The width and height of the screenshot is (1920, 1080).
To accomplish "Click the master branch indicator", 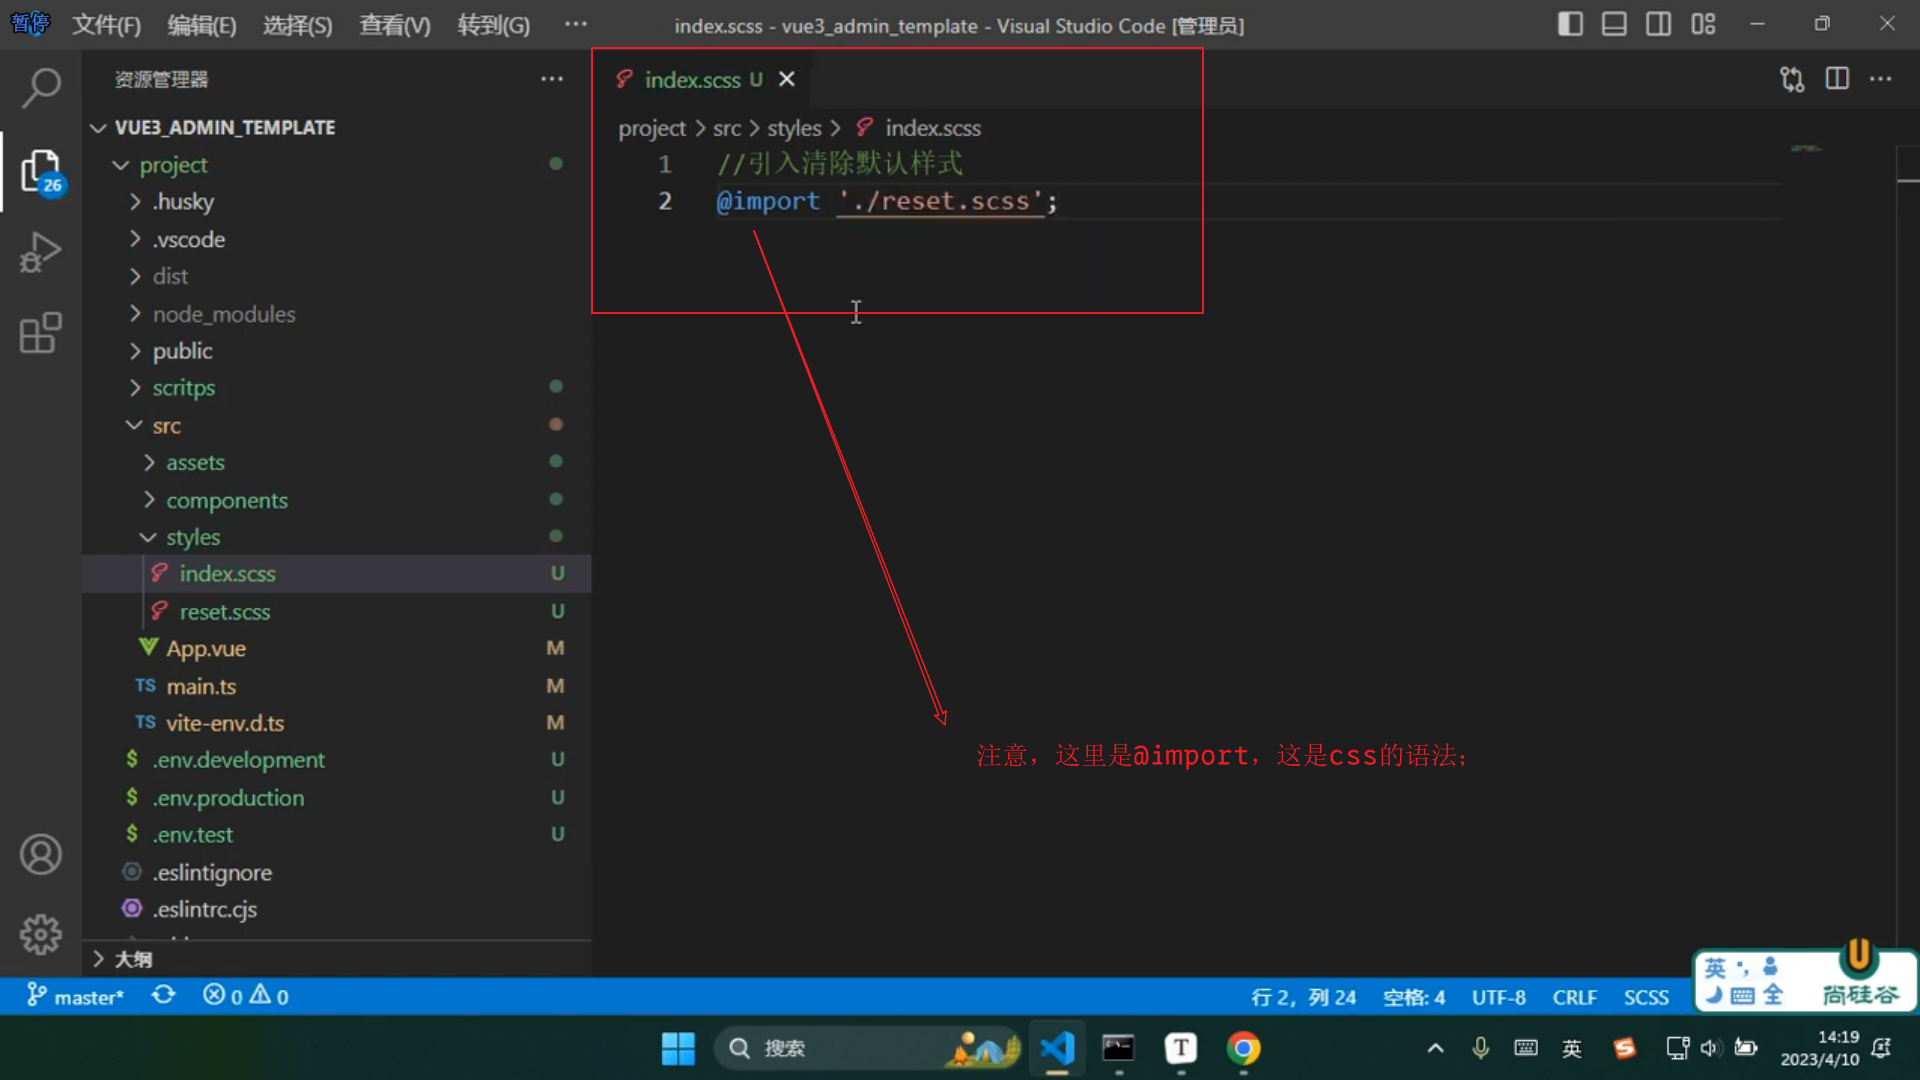I will tap(75, 996).
